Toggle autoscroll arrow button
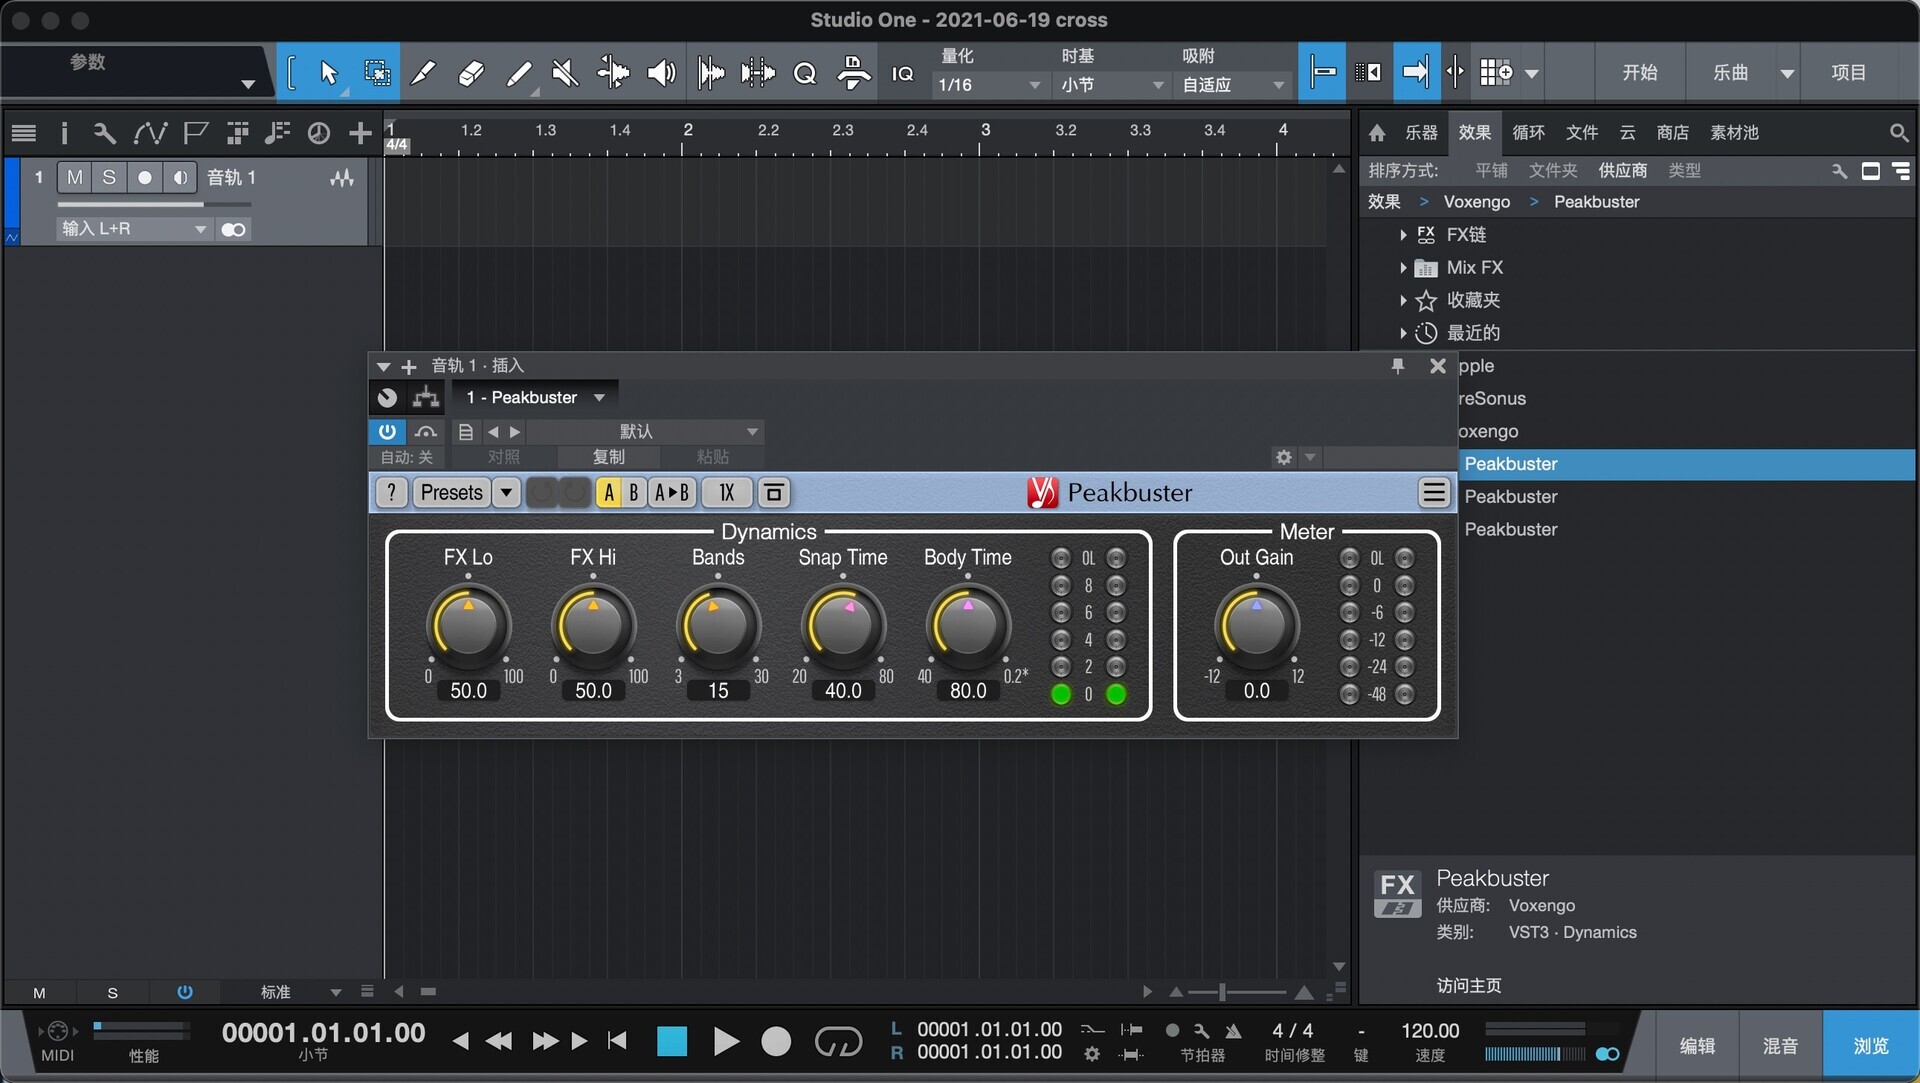The width and height of the screenshot is (1920, 1083). tap(1416, 72)
